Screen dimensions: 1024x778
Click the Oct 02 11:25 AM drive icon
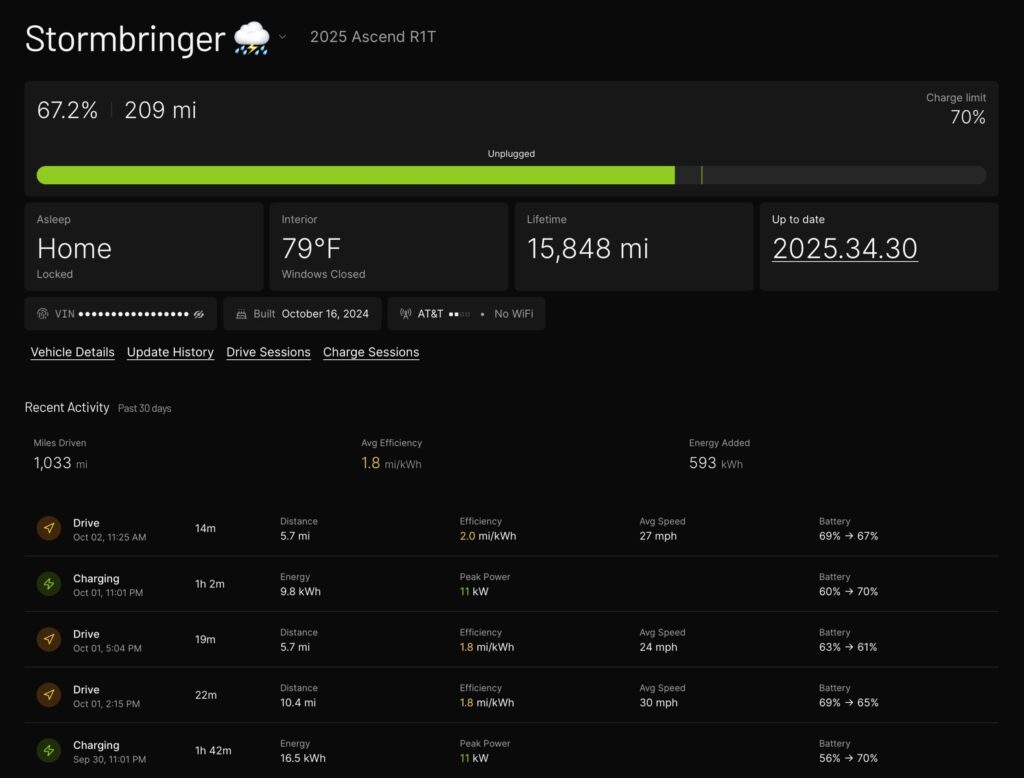(49, 529)
